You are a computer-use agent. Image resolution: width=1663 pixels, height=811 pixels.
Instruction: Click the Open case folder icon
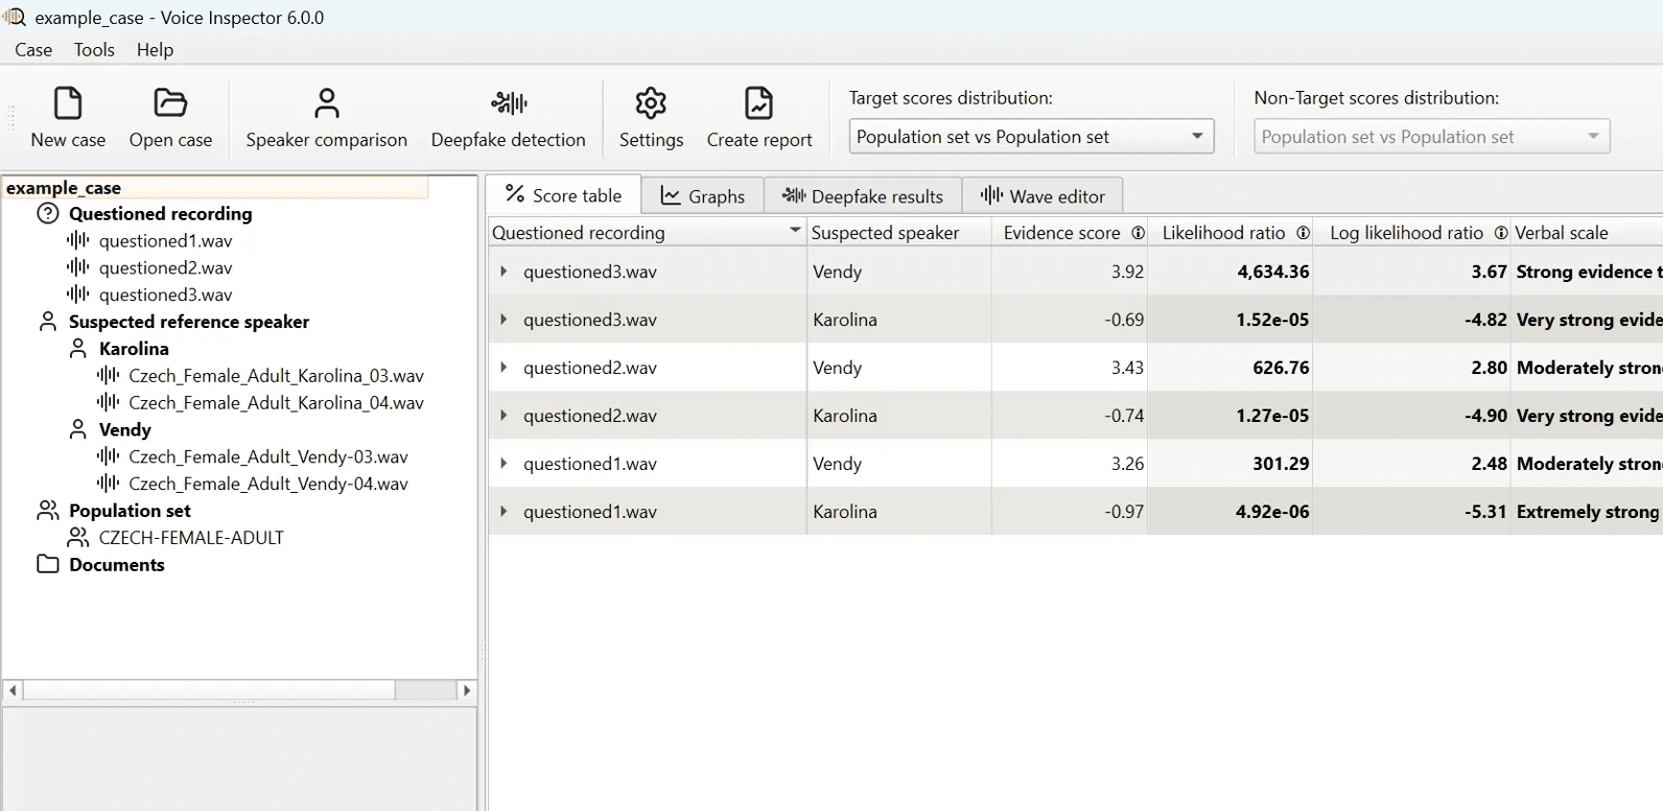[170, 103]
